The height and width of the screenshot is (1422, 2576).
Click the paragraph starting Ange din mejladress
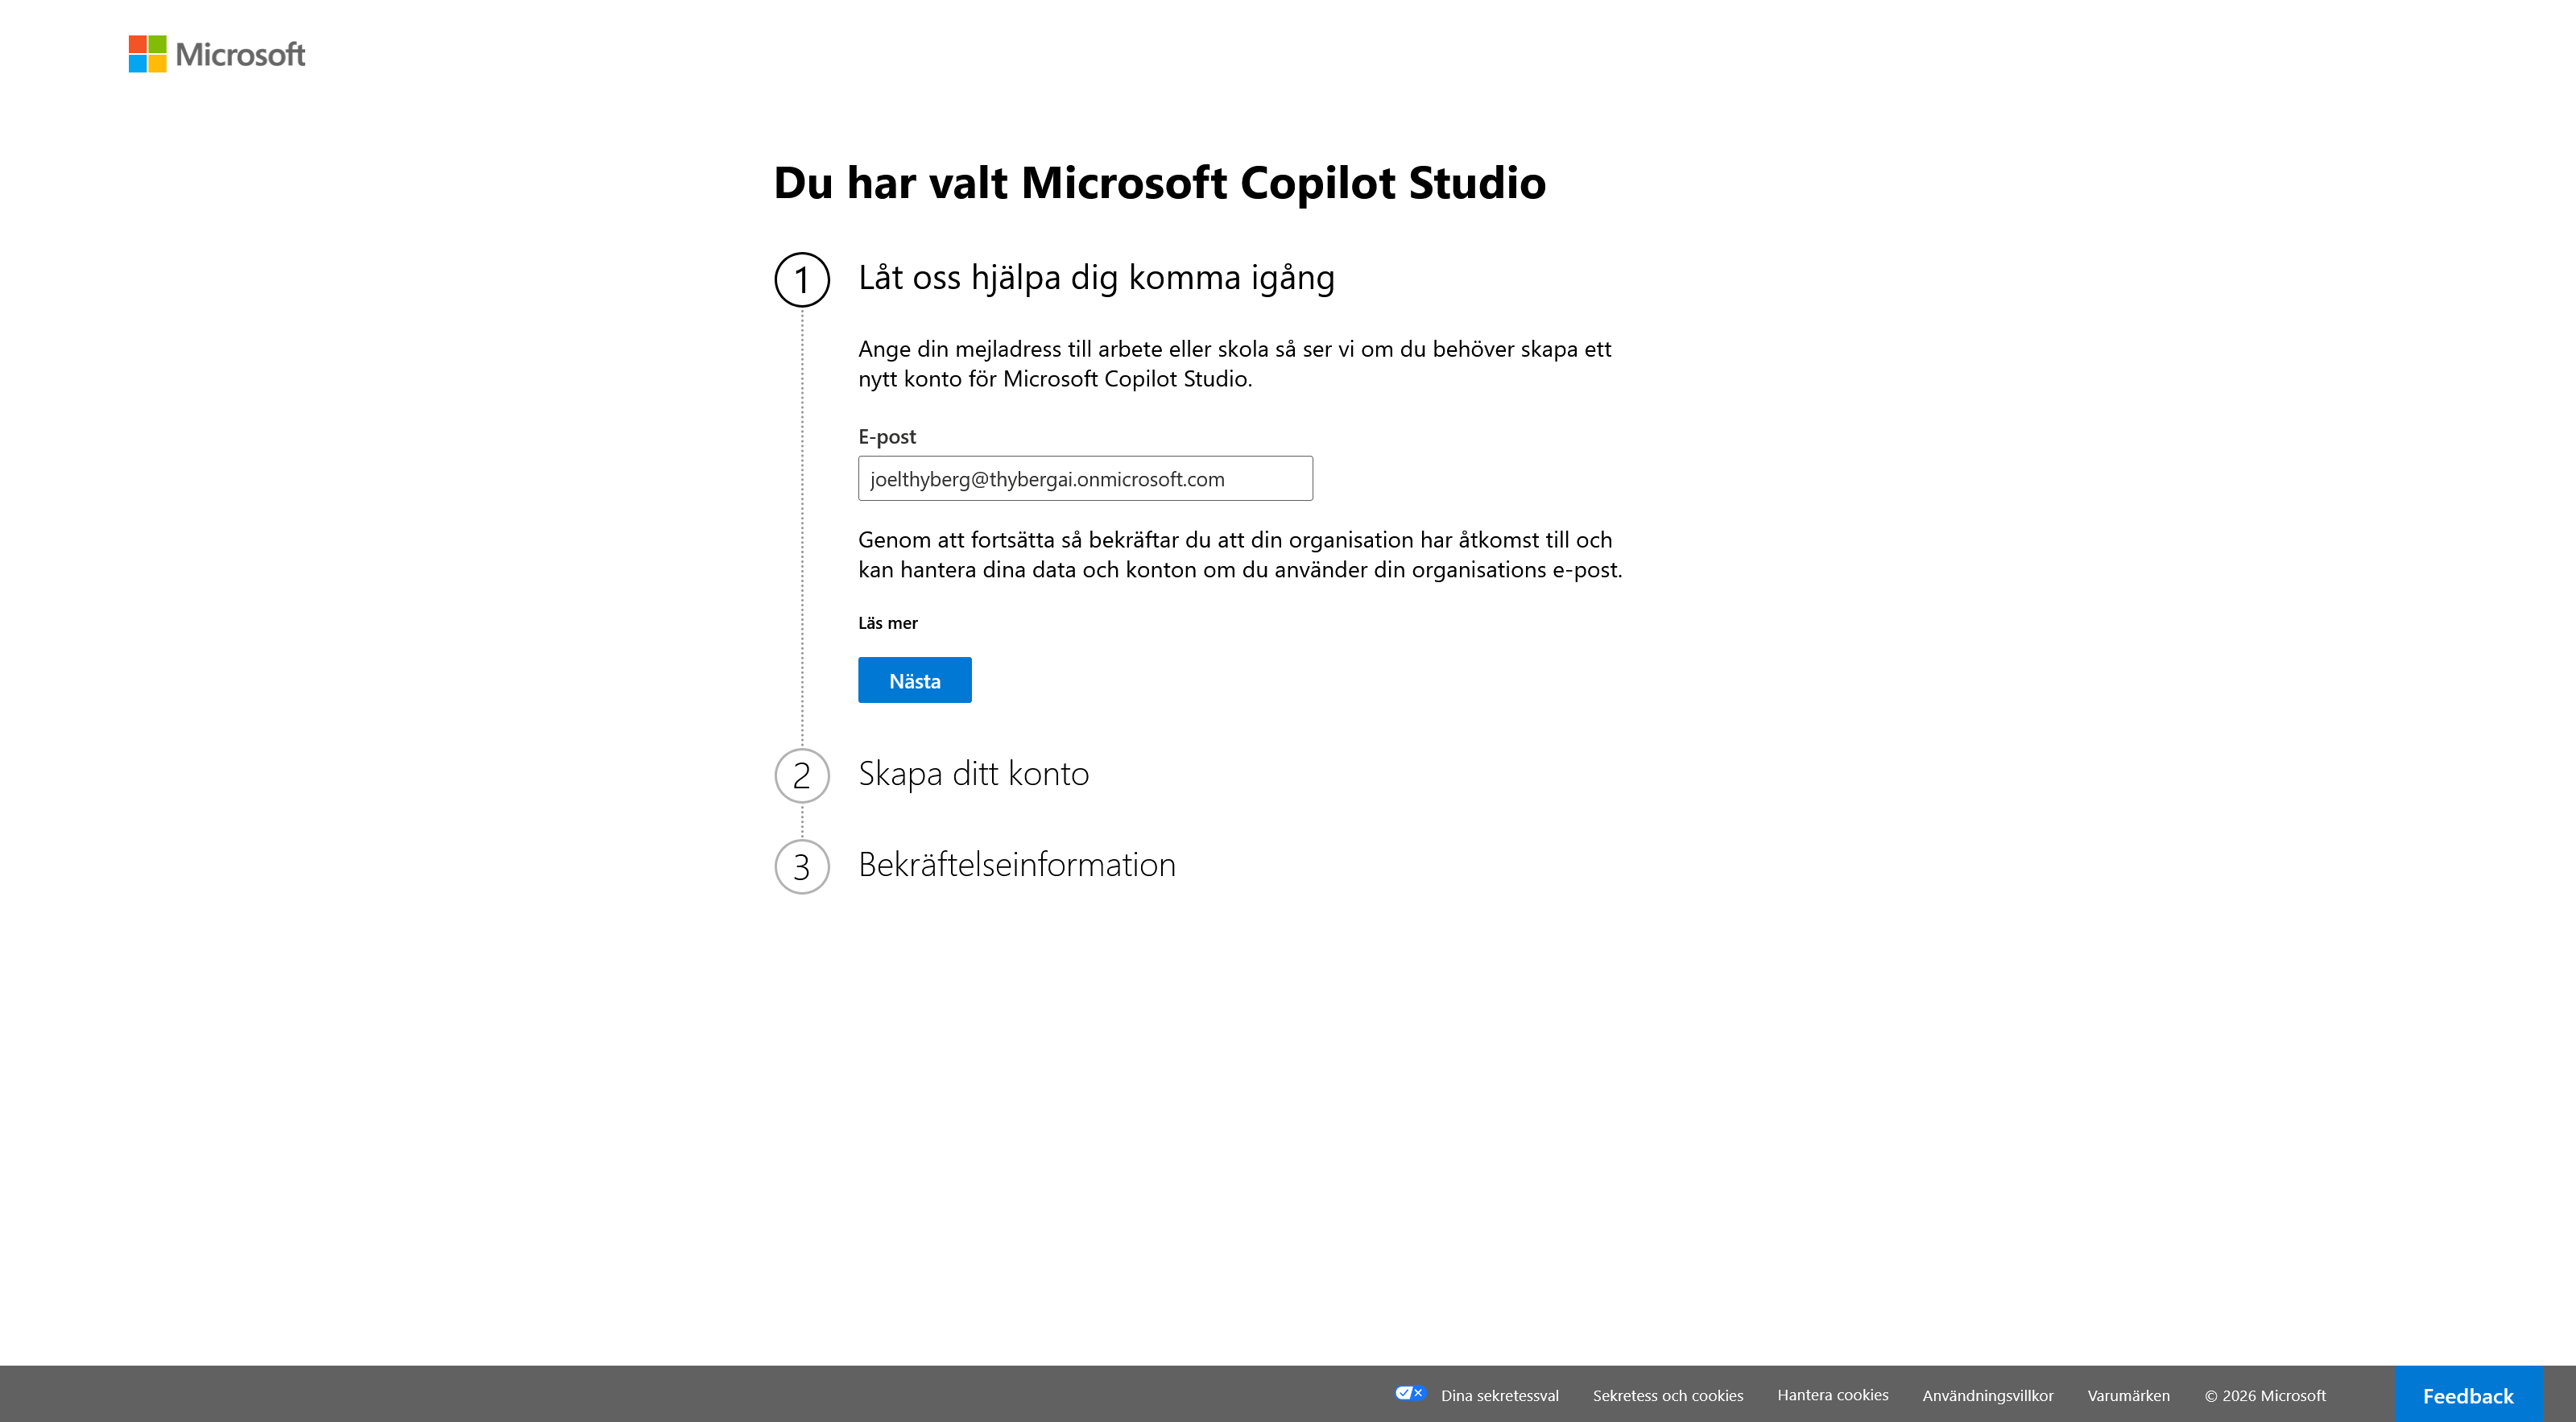(1234, 364)
